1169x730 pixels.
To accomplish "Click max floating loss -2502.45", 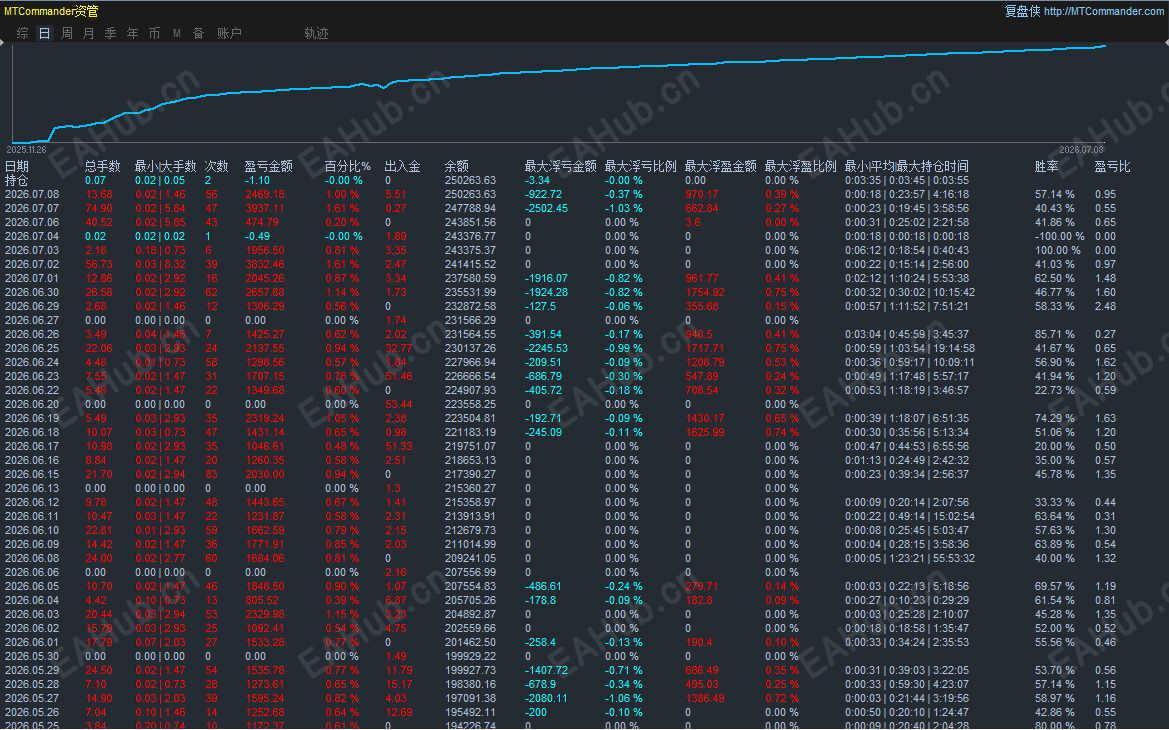I will coord(546,209).
